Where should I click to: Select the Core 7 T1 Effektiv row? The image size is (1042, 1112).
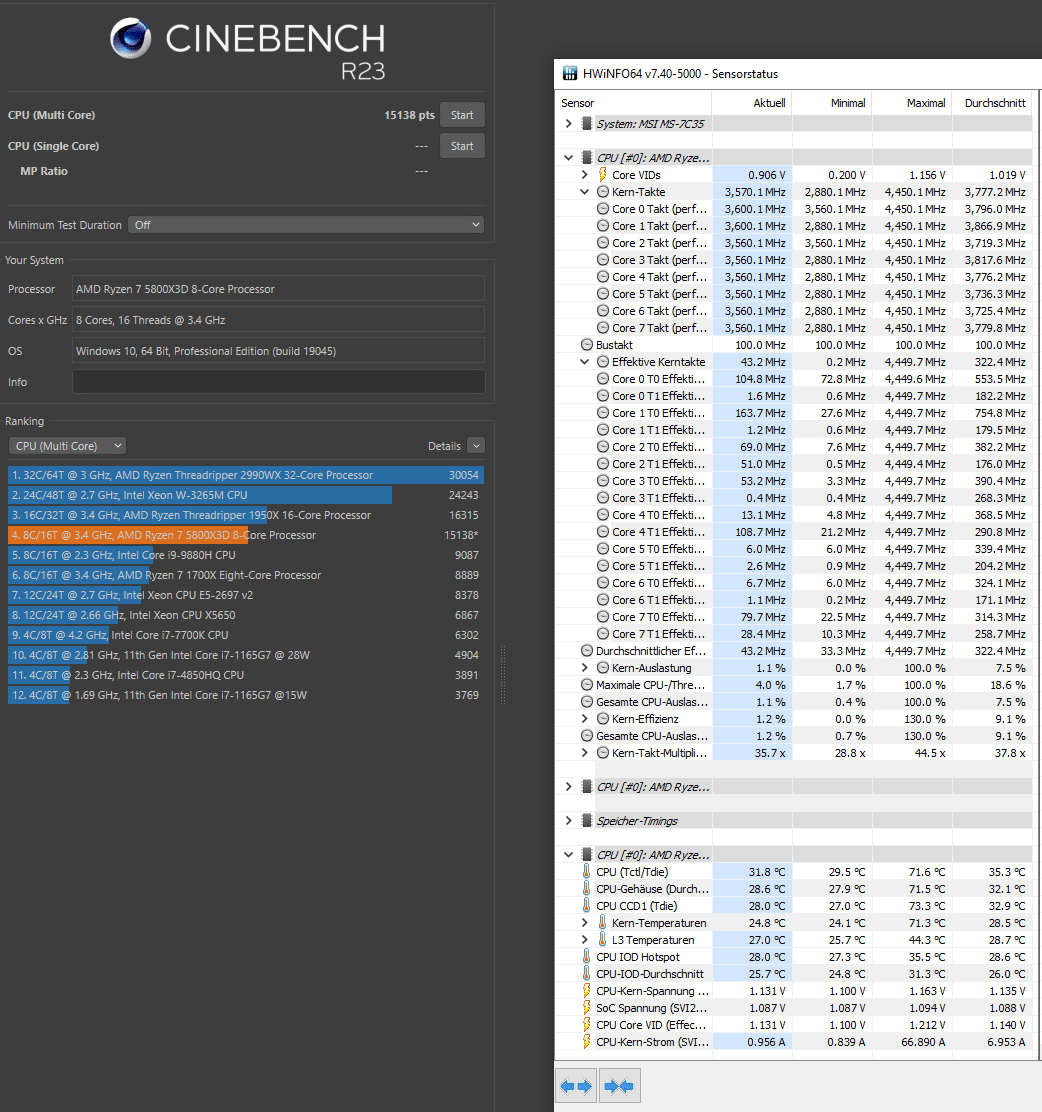(794, 634)
